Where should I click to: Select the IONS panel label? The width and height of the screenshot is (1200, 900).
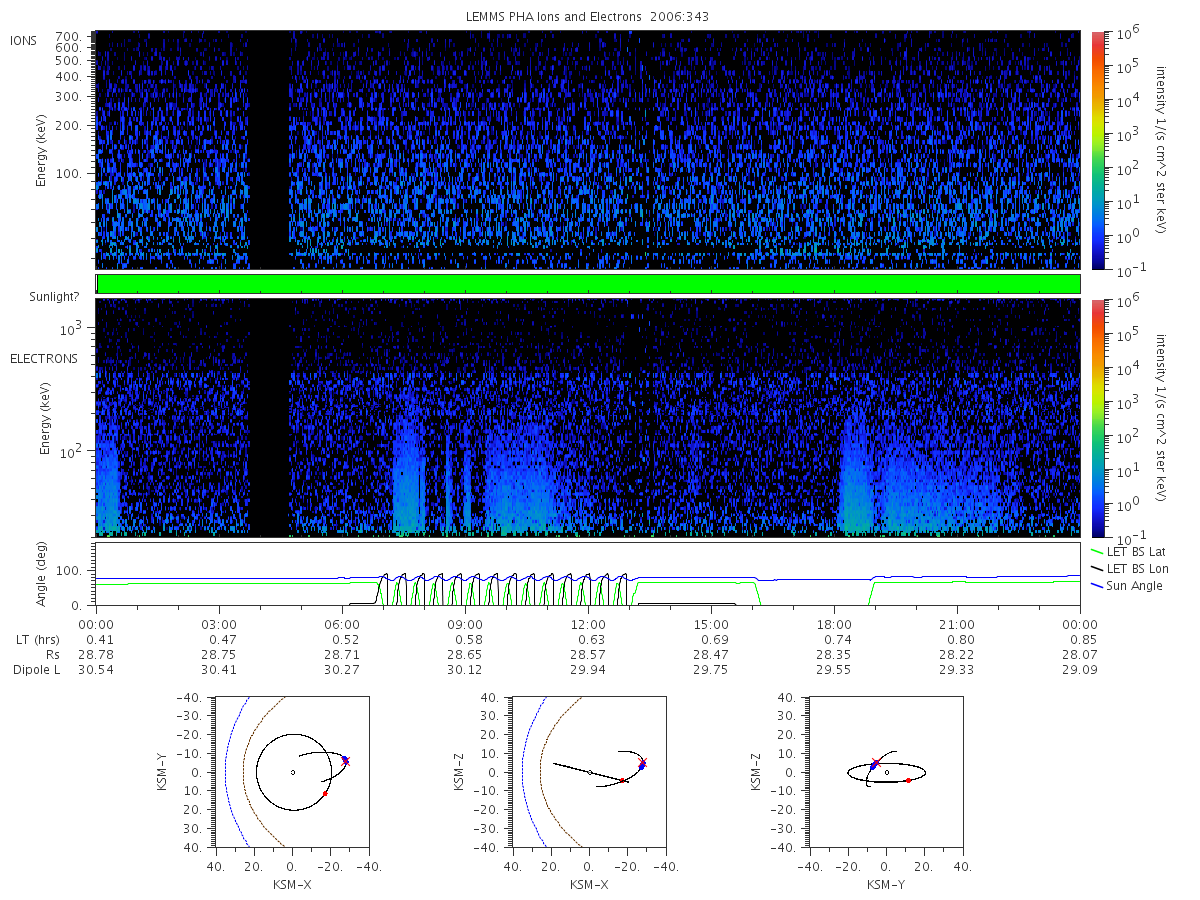pyautogui.click(x=24, y=40)
